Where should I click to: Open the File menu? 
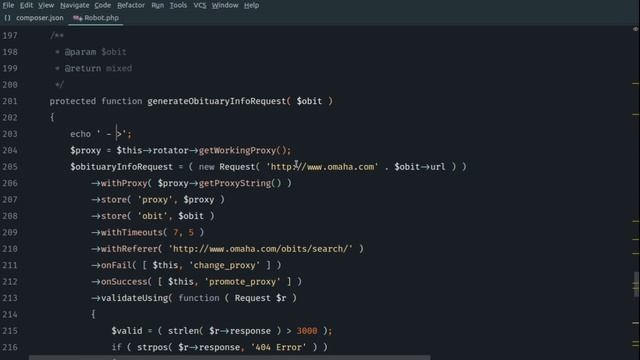tap(8, 5)
